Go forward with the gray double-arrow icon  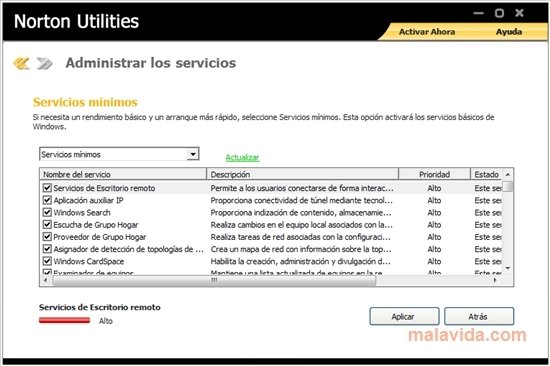point(45,63)
